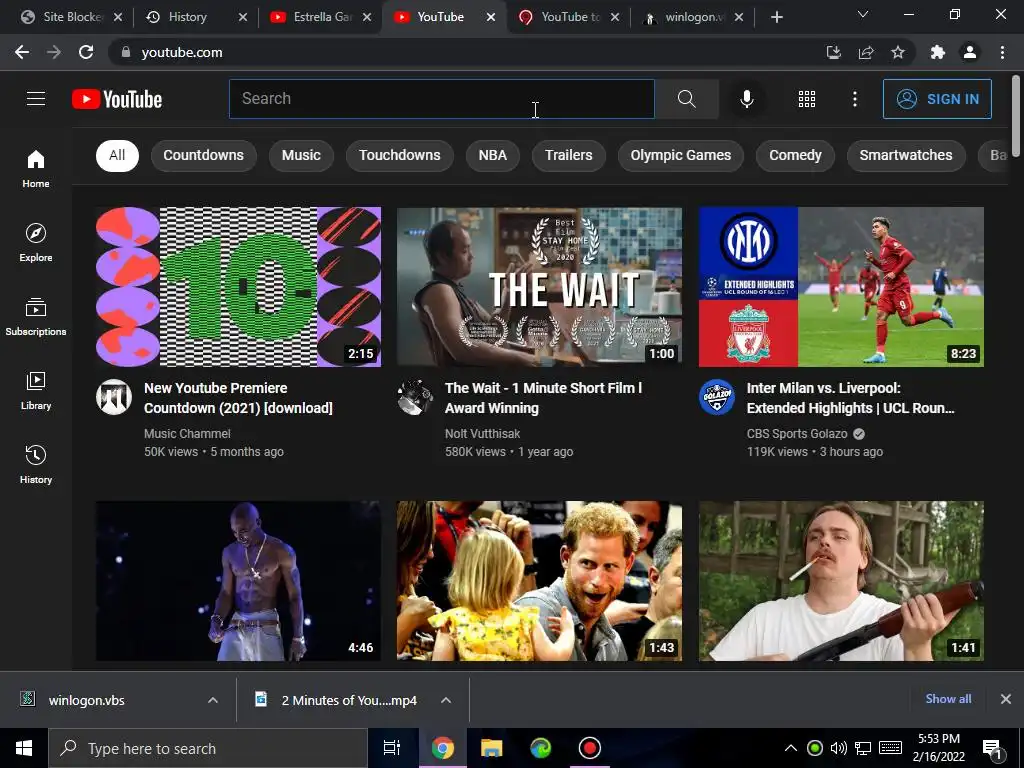This screenshot has height=768, width=1024.
Task: Open the 1:43 toddler video thumbnail
Action: tap(539, 581)
